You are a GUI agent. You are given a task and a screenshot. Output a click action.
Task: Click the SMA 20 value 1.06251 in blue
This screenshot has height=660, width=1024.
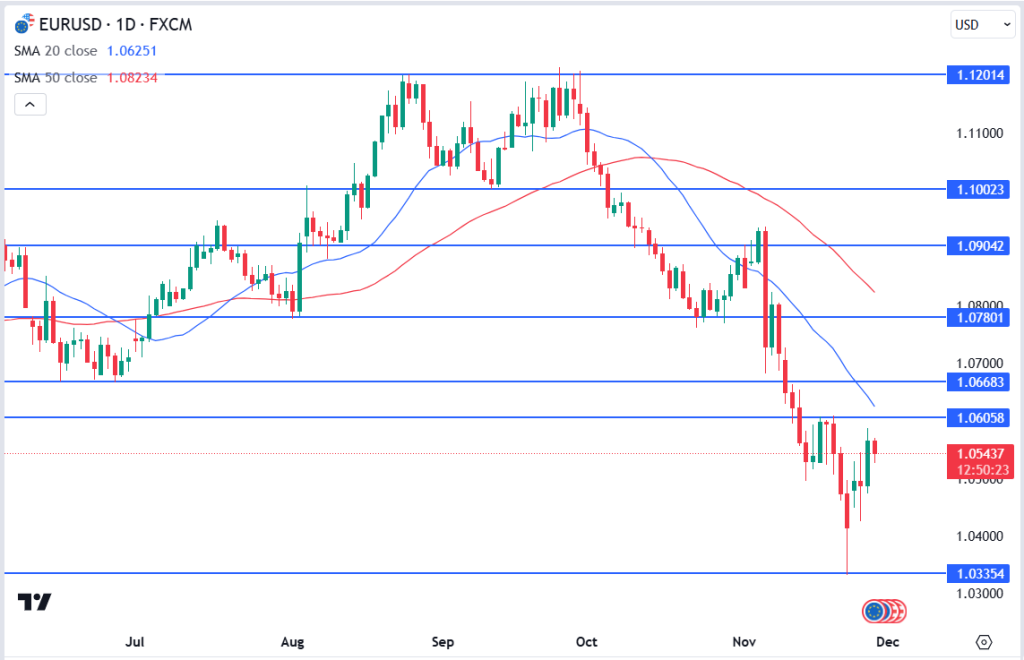132,50
